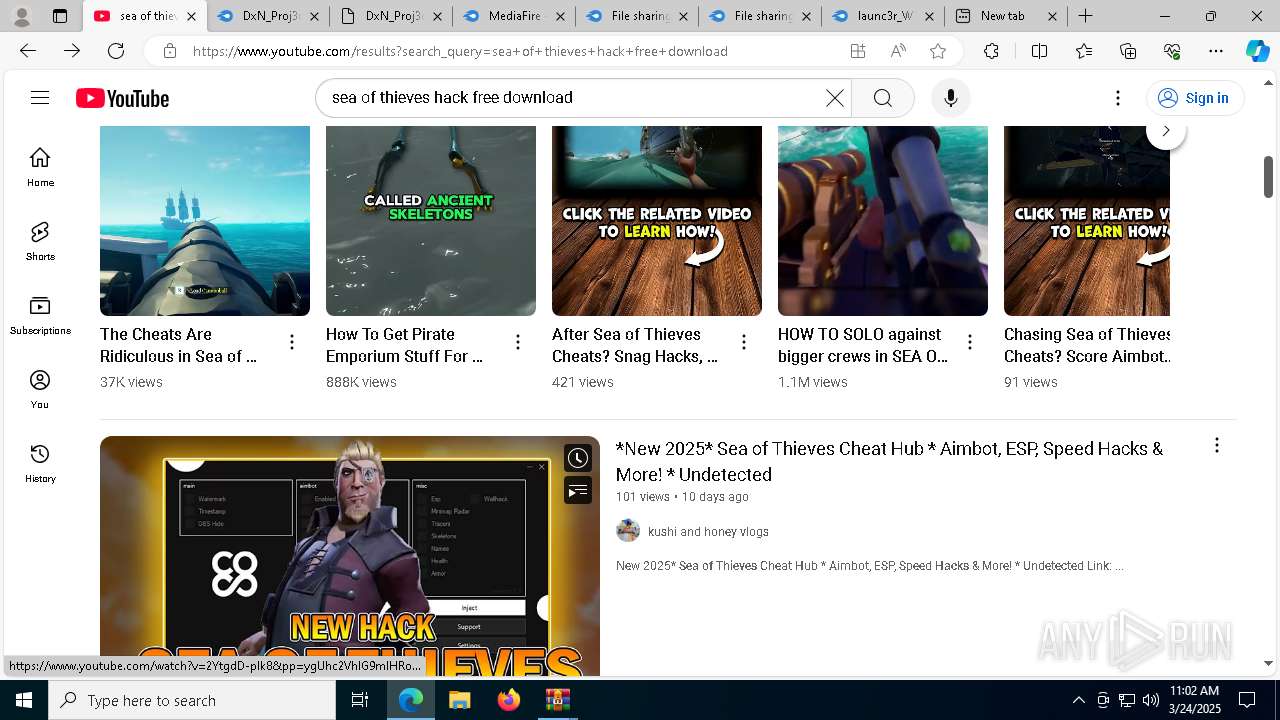Close the sea of thieves YouTube tab
This screenshot has width=1280, height=720.
click(x=191, y=16)
